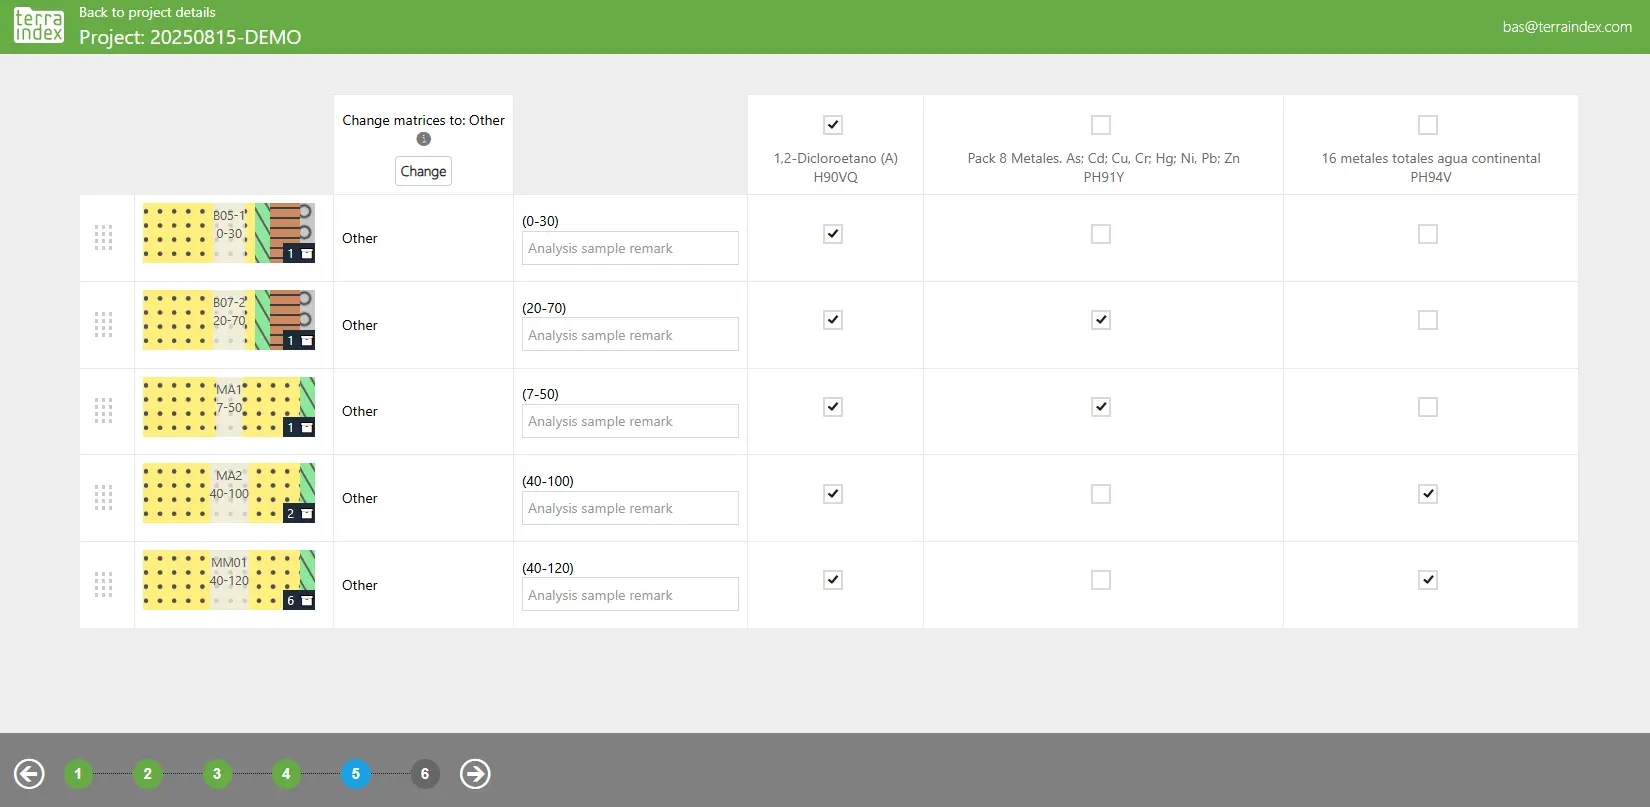Image resolution: width=1650 pixels, height=807 pixels.
Task: Click drag handle for sample B05-1
Action: 103,238
